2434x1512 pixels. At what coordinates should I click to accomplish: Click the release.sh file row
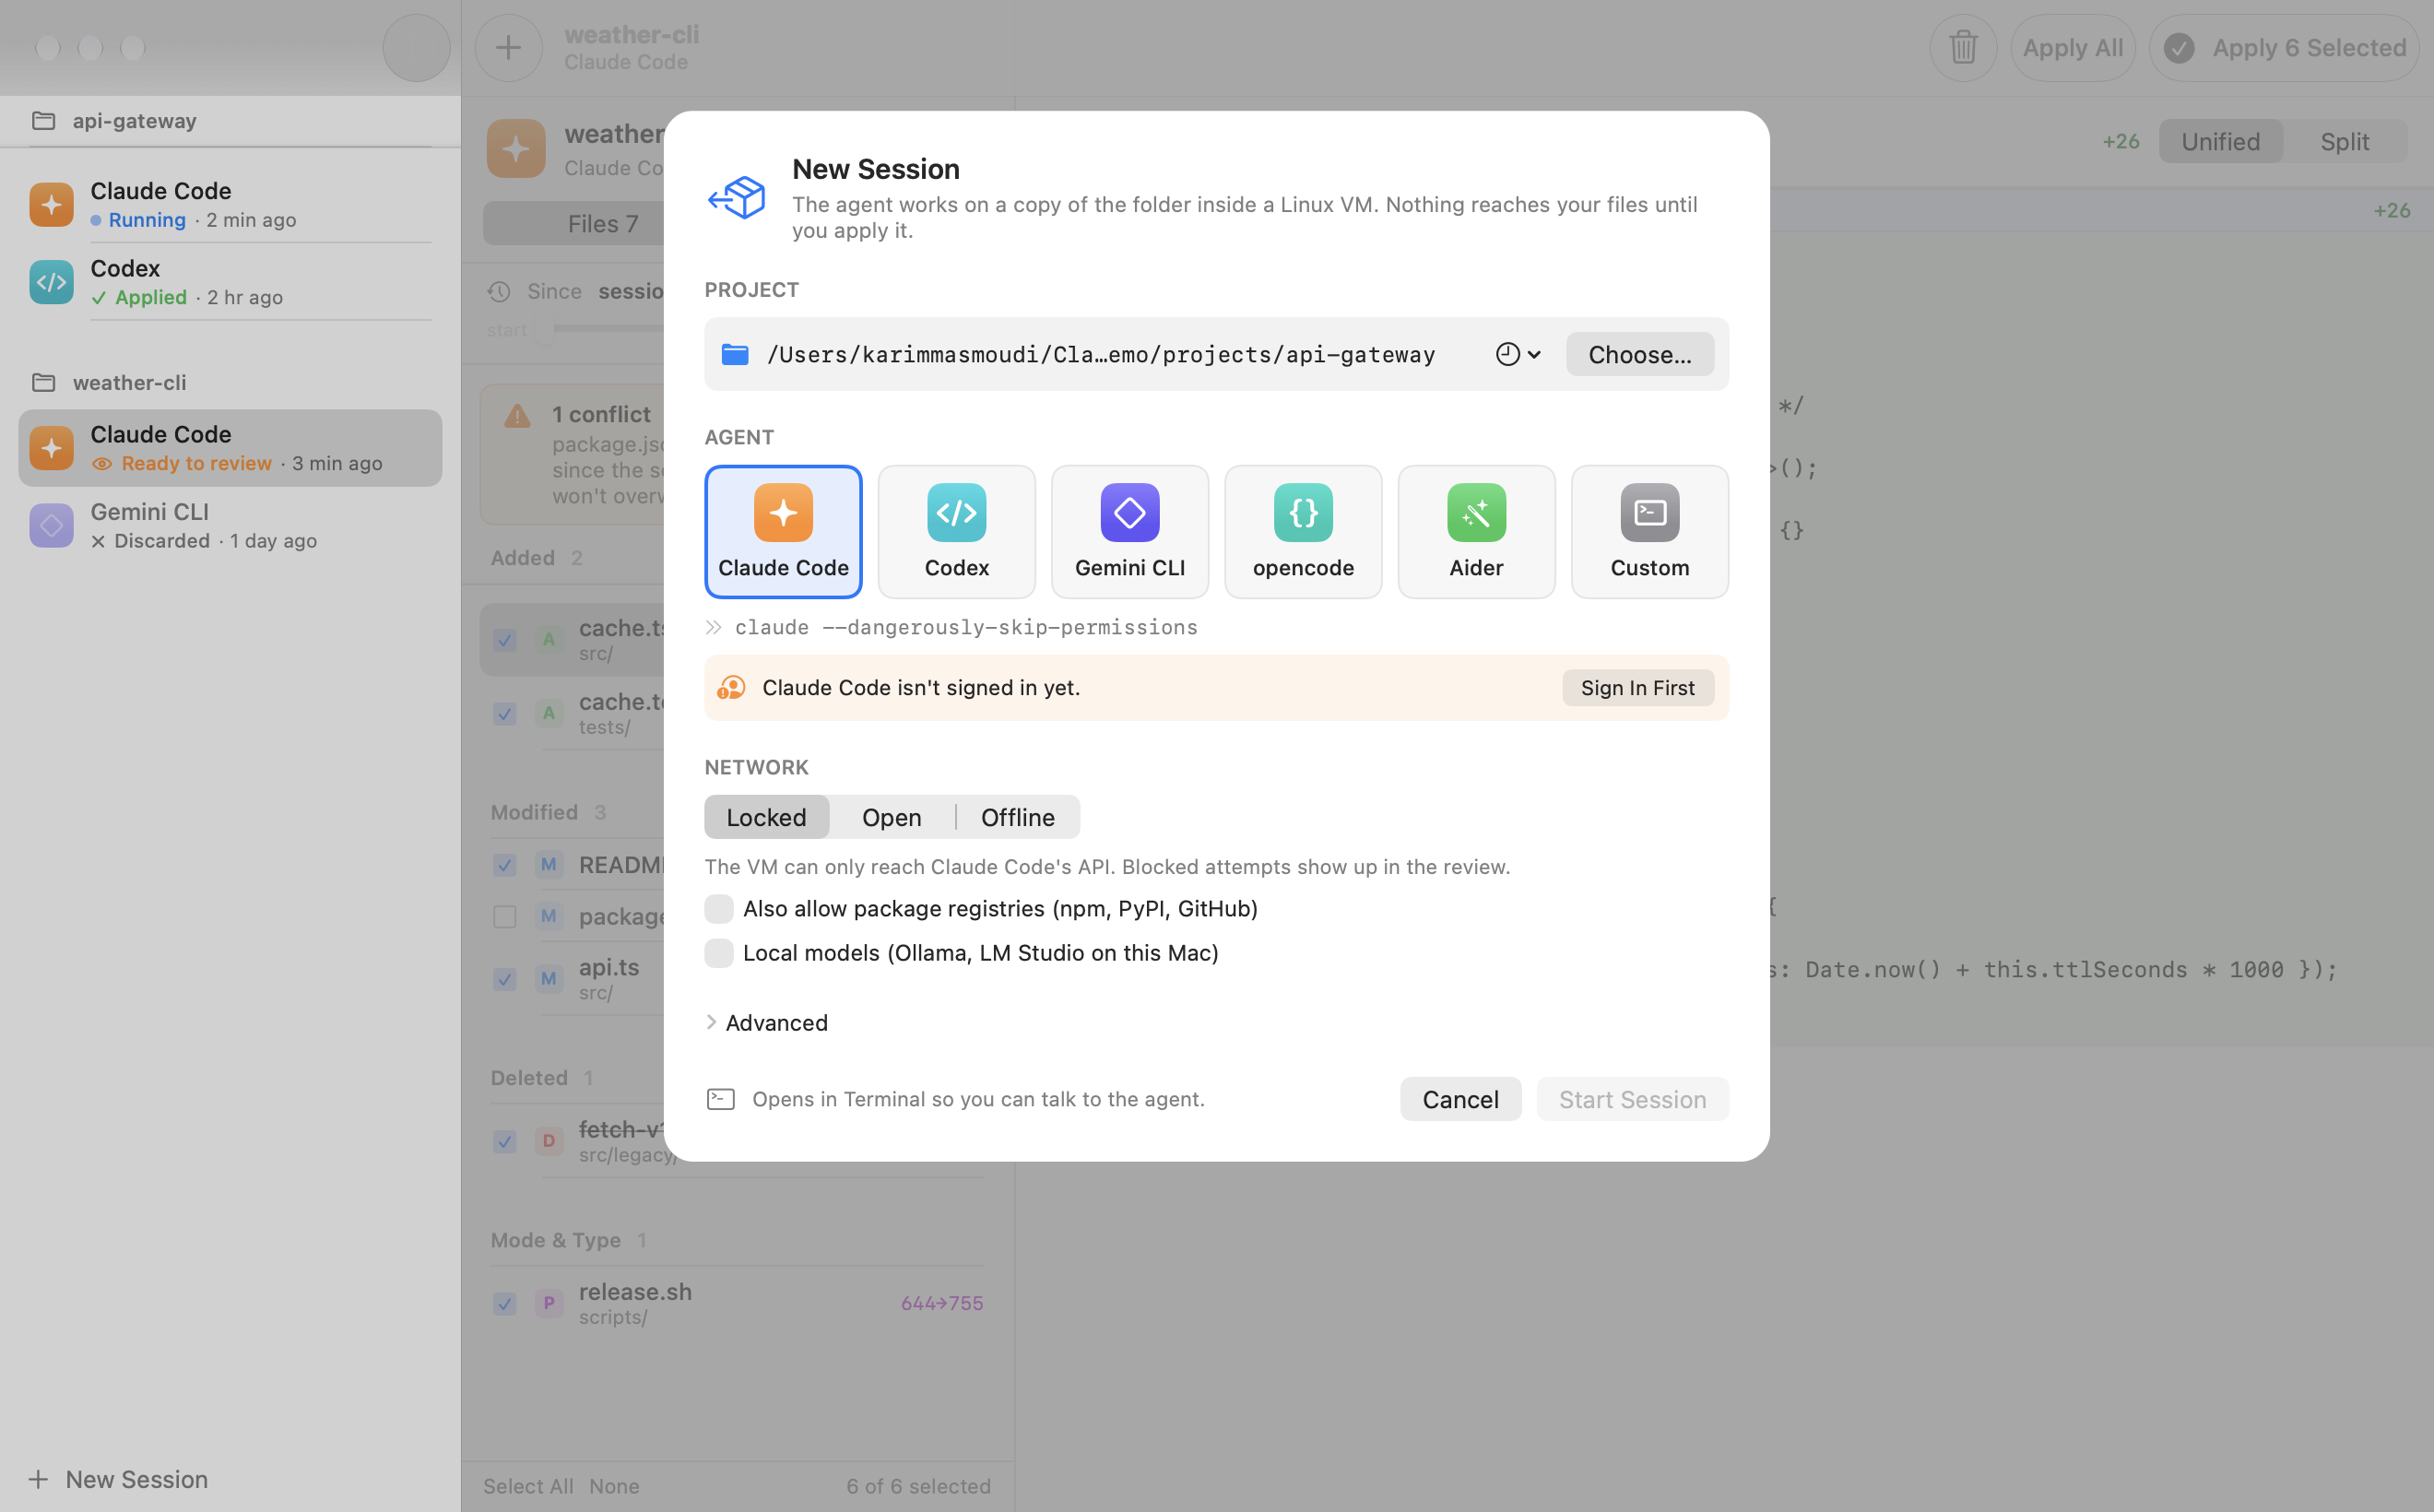tap(737, 1303)
